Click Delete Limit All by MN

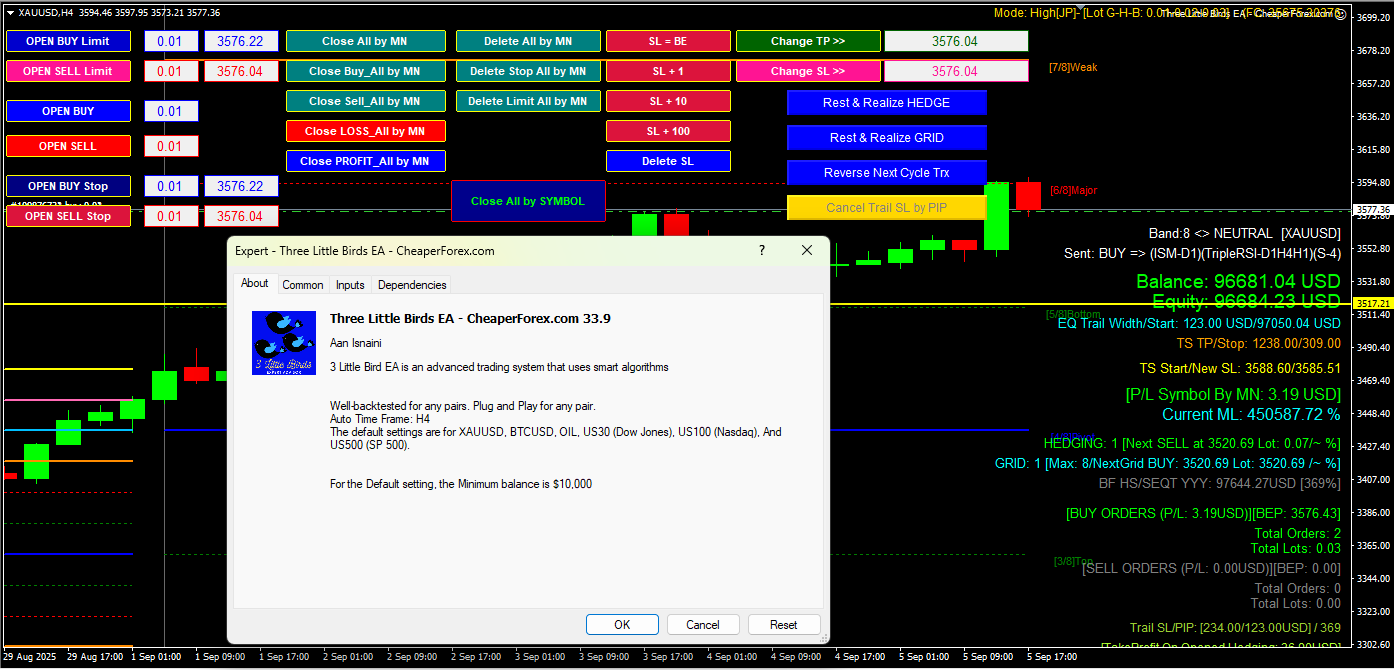pos(528,101)
